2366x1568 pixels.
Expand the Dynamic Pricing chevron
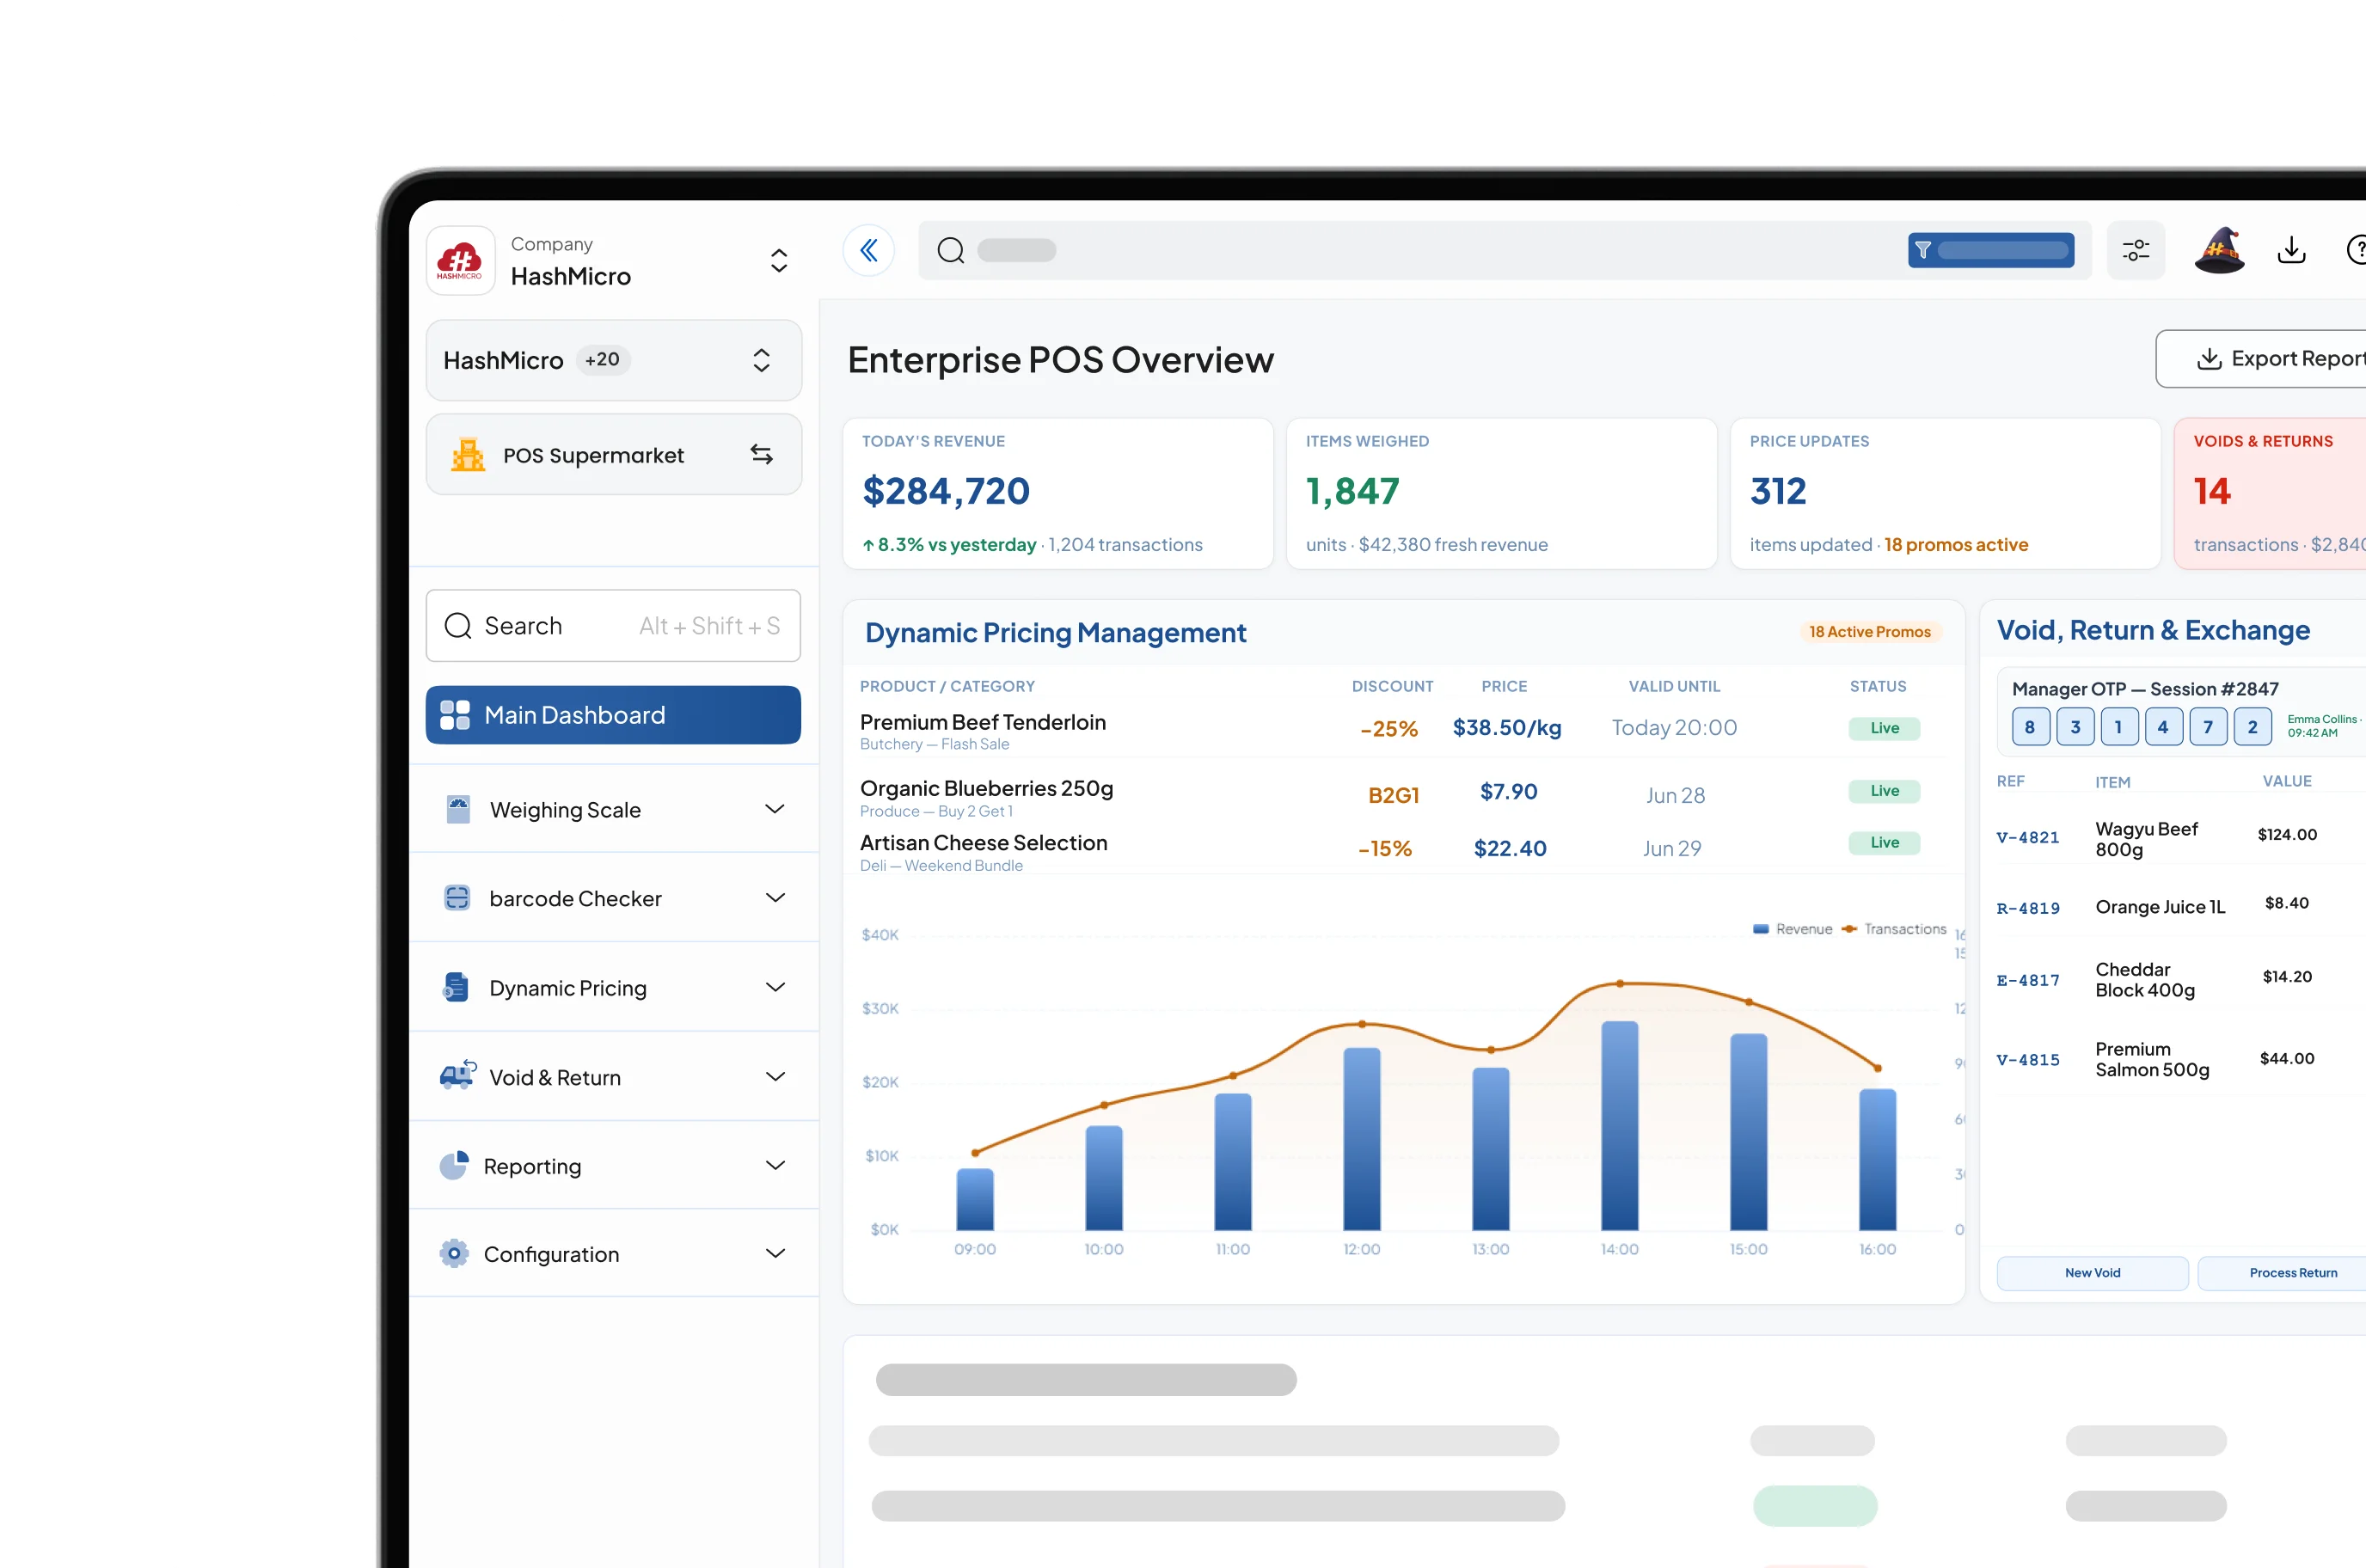coord(775,987)
